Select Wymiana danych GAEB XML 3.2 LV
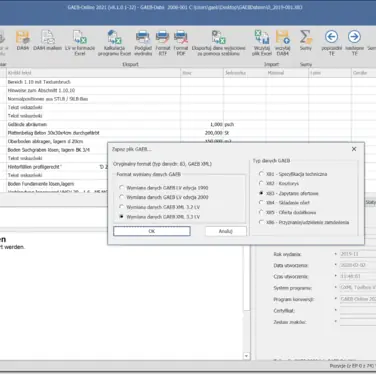Image resolution: width=376 pixels, height=376 pixels. pos(160,207)
